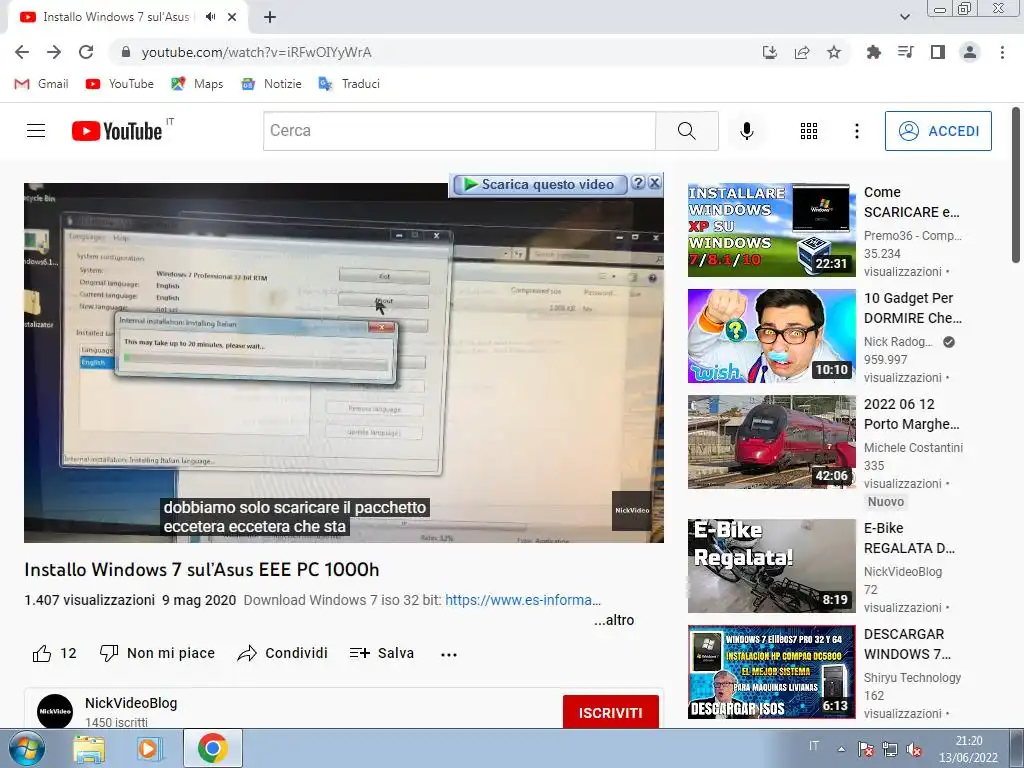
Task: Open the es-informa download link
Action: coord(522,600)
